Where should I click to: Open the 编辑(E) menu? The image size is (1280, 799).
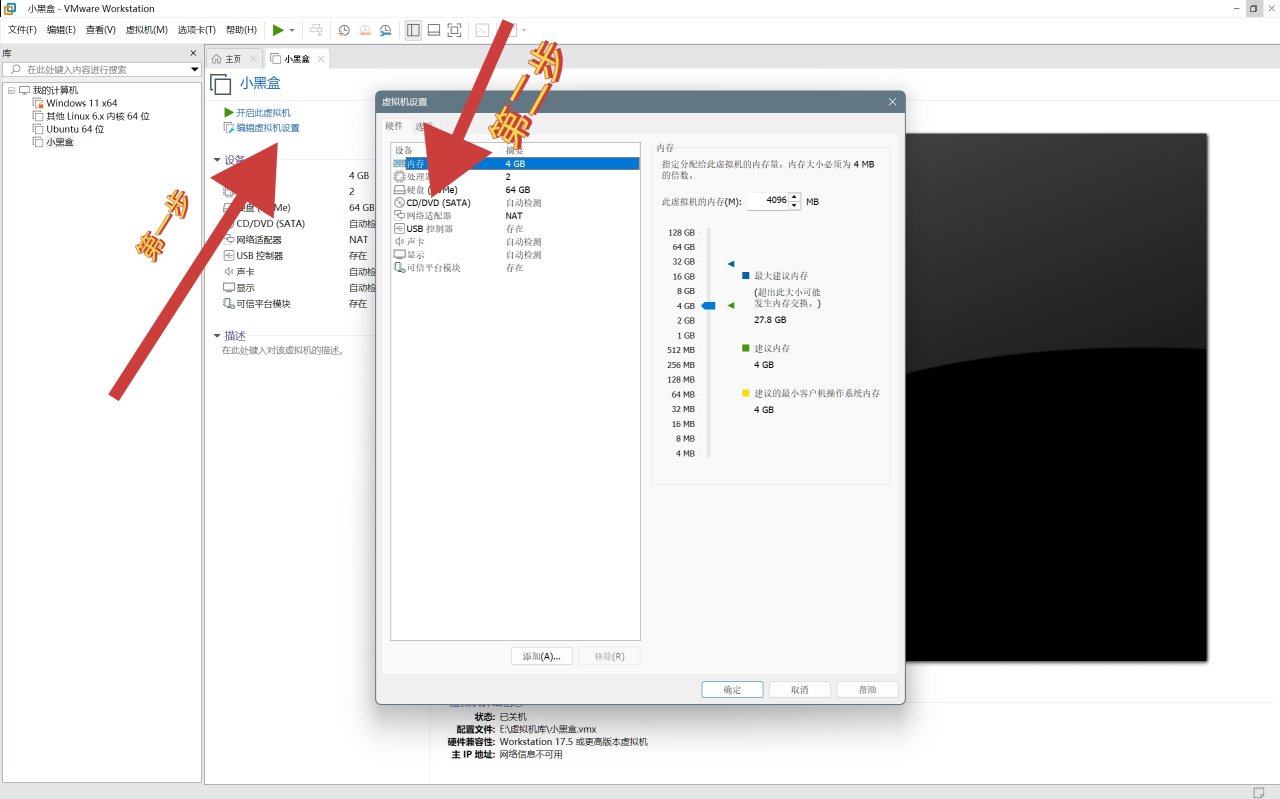[x=61, y=30]
